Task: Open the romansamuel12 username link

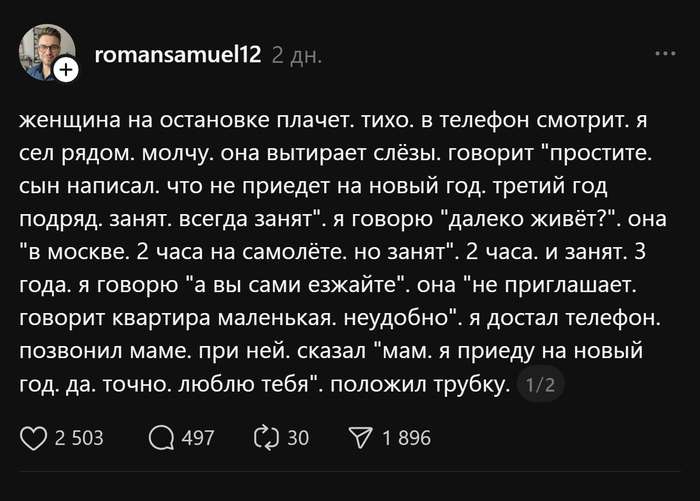Action: (178, 55)
